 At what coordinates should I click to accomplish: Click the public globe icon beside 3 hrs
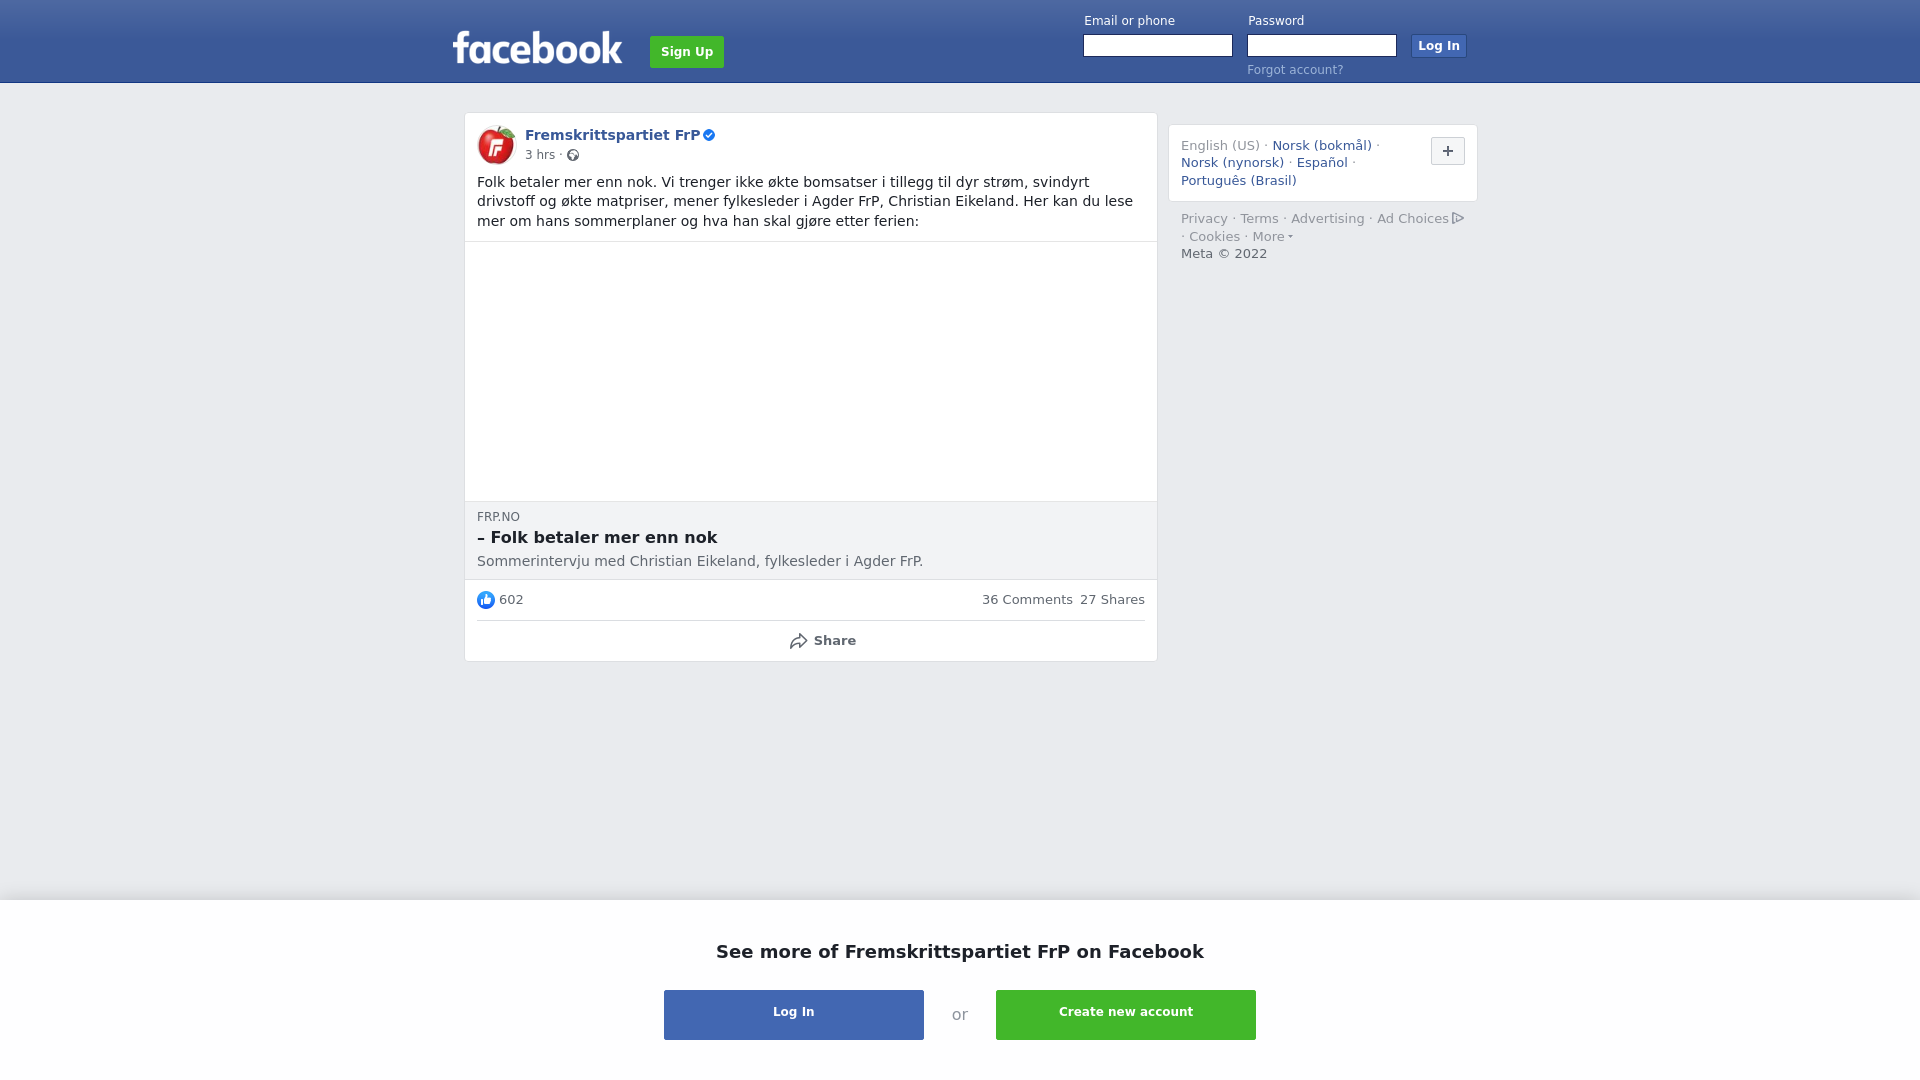pyautogui.click(x=573, y=155)
